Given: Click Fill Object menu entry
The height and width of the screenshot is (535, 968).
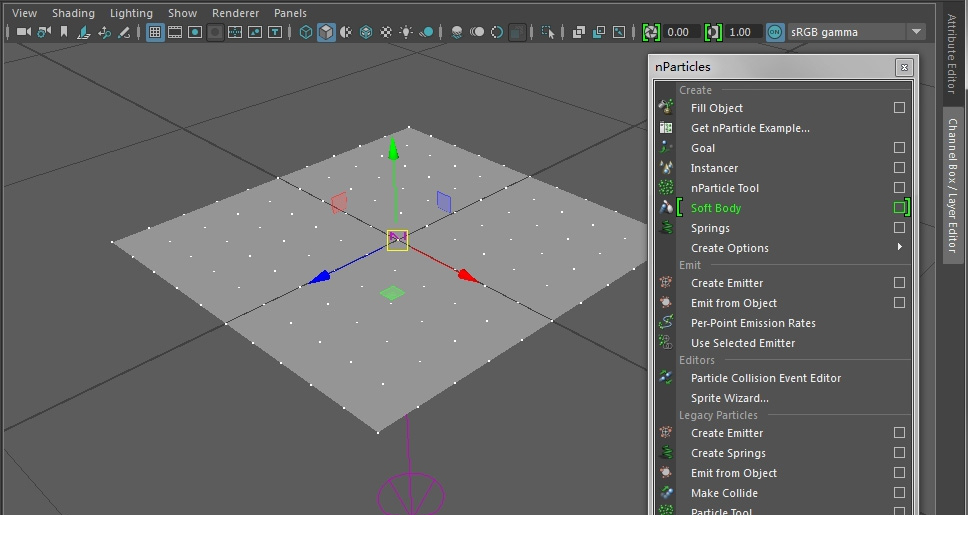Looking at the screenshot, I should tap(717, 108).
